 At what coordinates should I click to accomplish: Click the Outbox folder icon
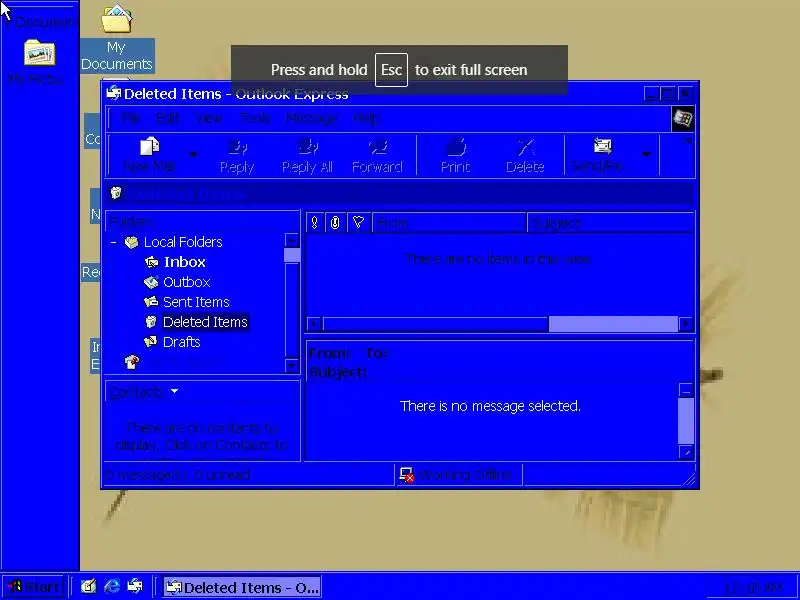[x=152, y=282]
